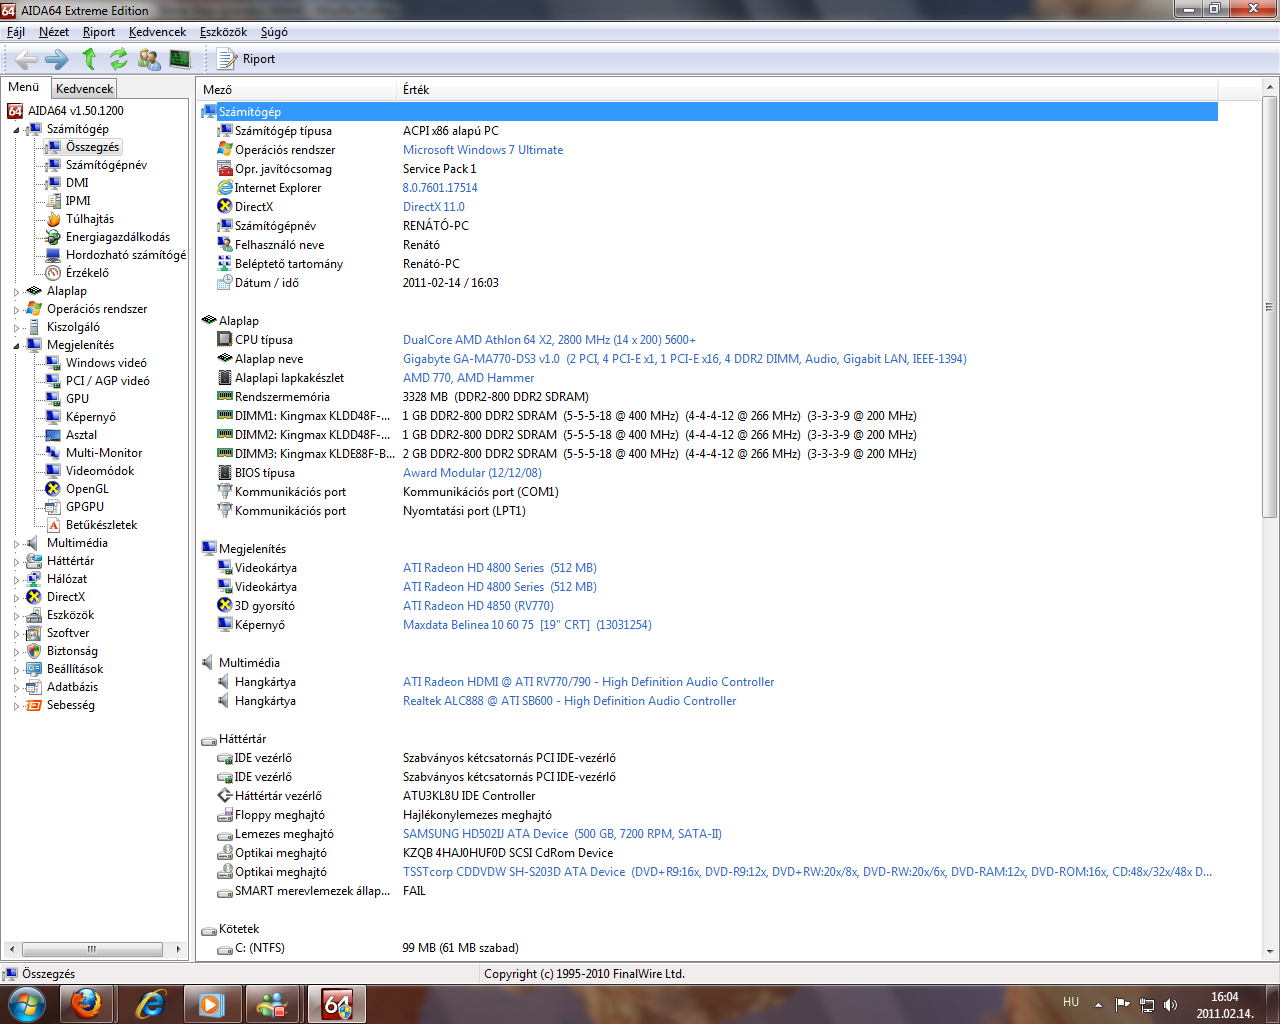Open Realtek ALC888 audio controller link

[x=569, y=701]
